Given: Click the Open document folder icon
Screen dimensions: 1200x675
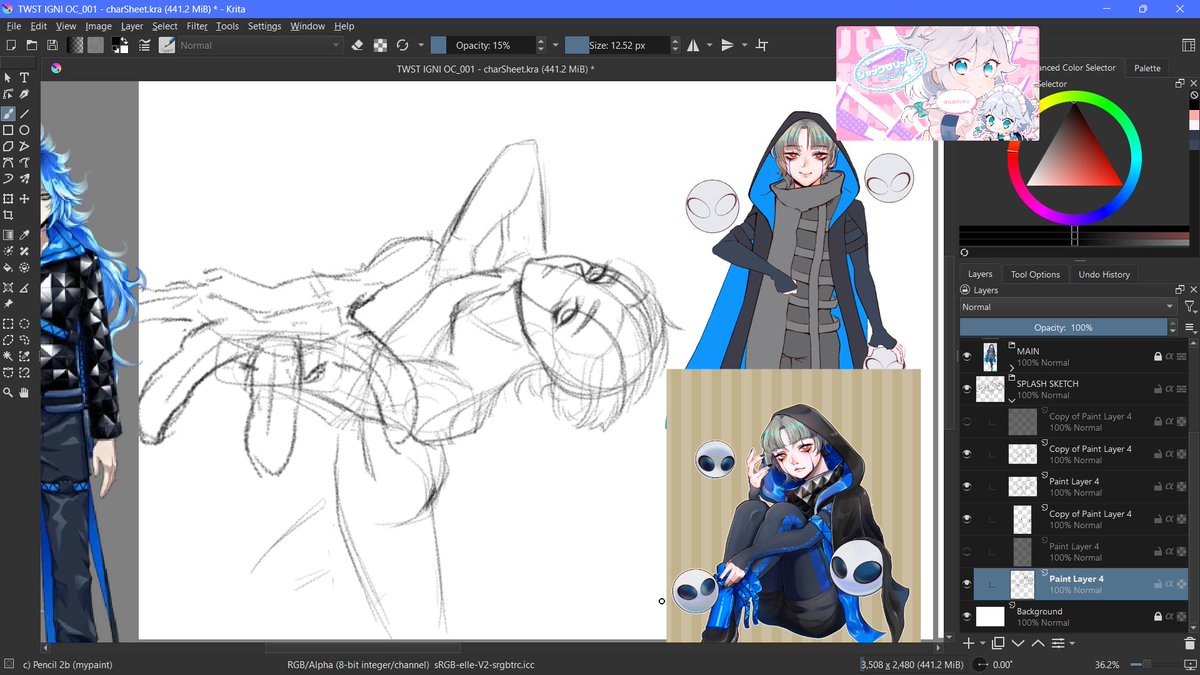Looking at the screenshot, I should click(32, 45).
